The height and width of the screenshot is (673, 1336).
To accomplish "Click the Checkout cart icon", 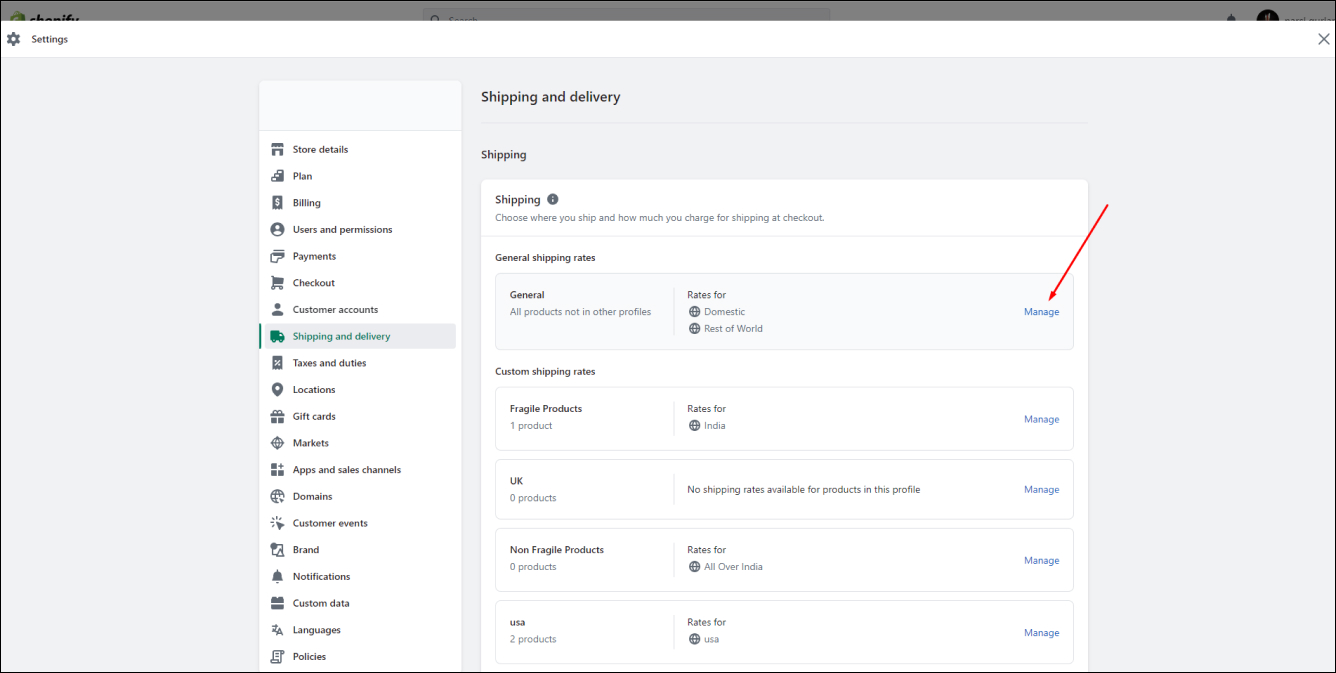I will point(278,283).
